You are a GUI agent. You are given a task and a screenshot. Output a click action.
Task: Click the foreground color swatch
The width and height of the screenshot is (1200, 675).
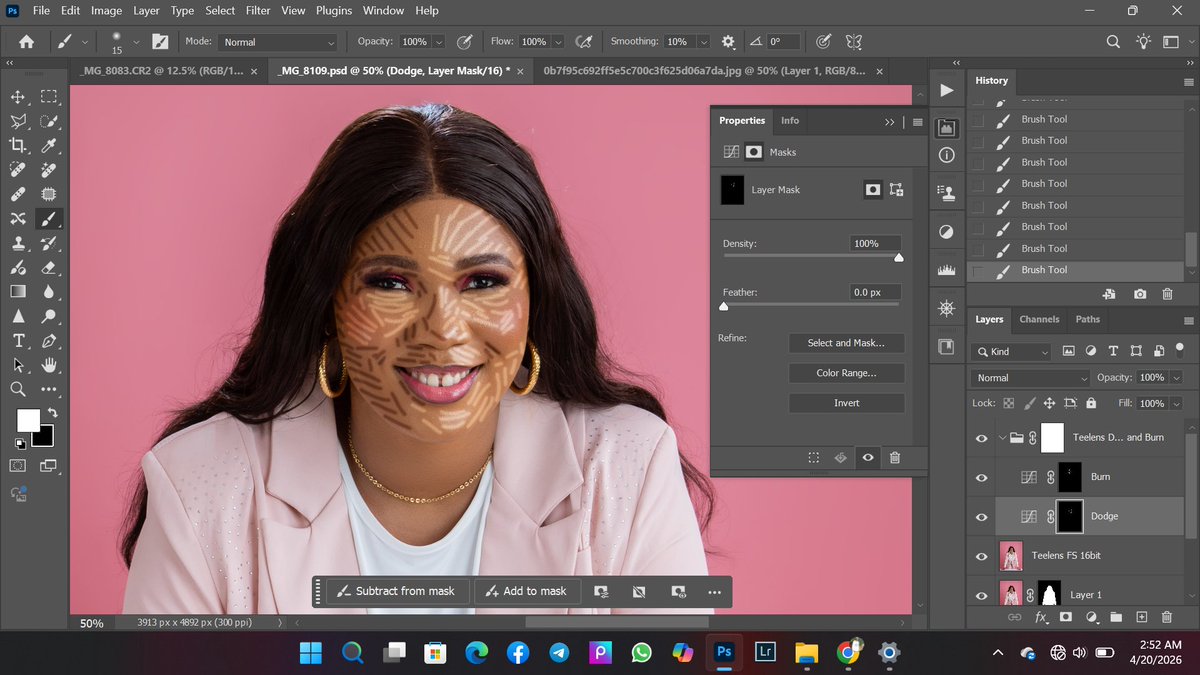click(28, 420)
